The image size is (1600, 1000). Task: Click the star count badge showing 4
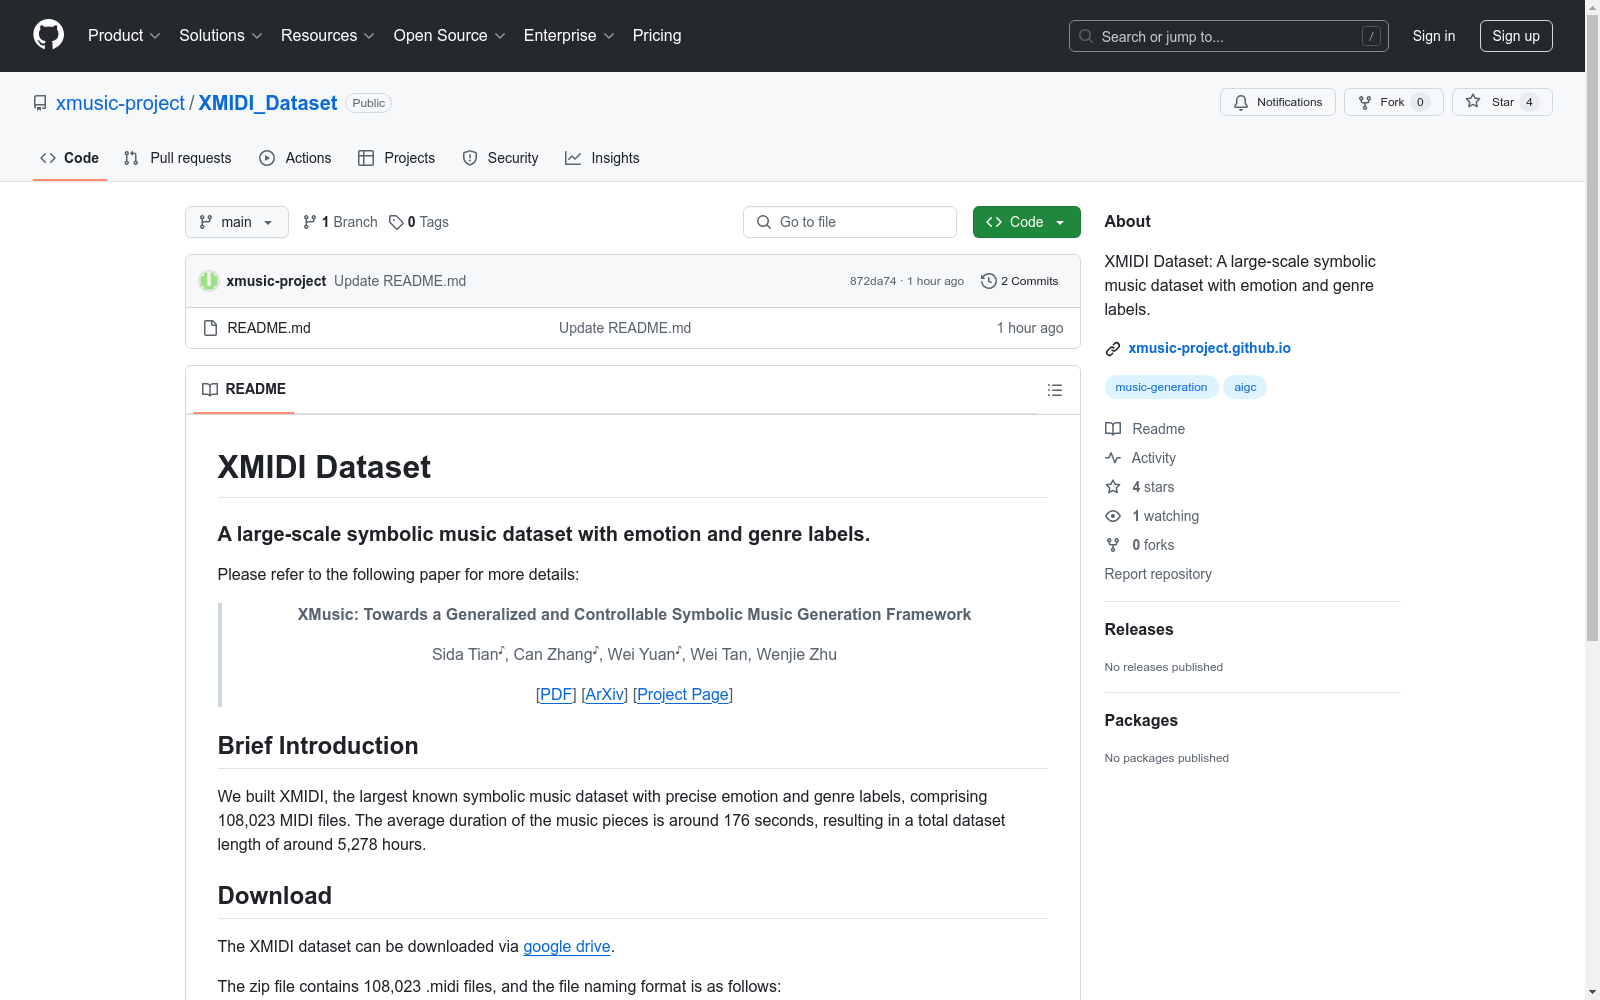tap(1529, 102)
